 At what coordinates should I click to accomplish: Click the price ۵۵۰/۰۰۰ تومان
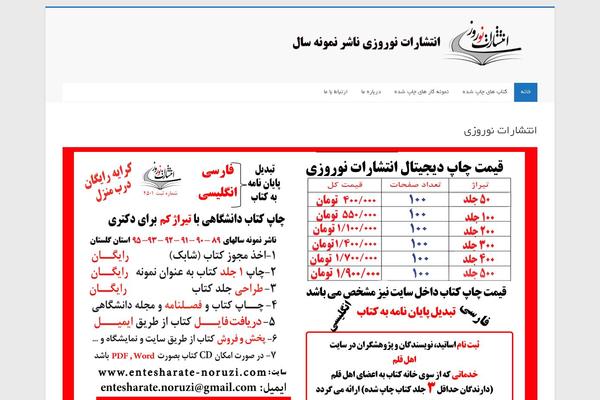pos(346,215)
